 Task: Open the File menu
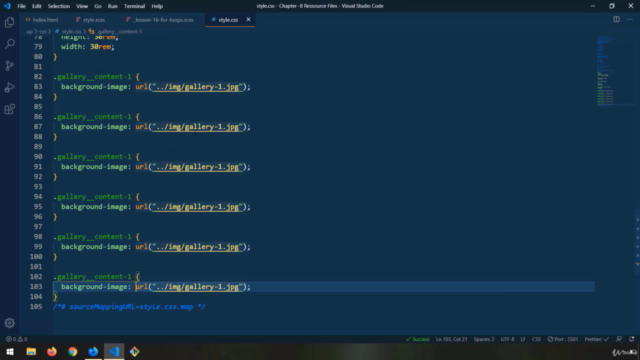[21, 6]
